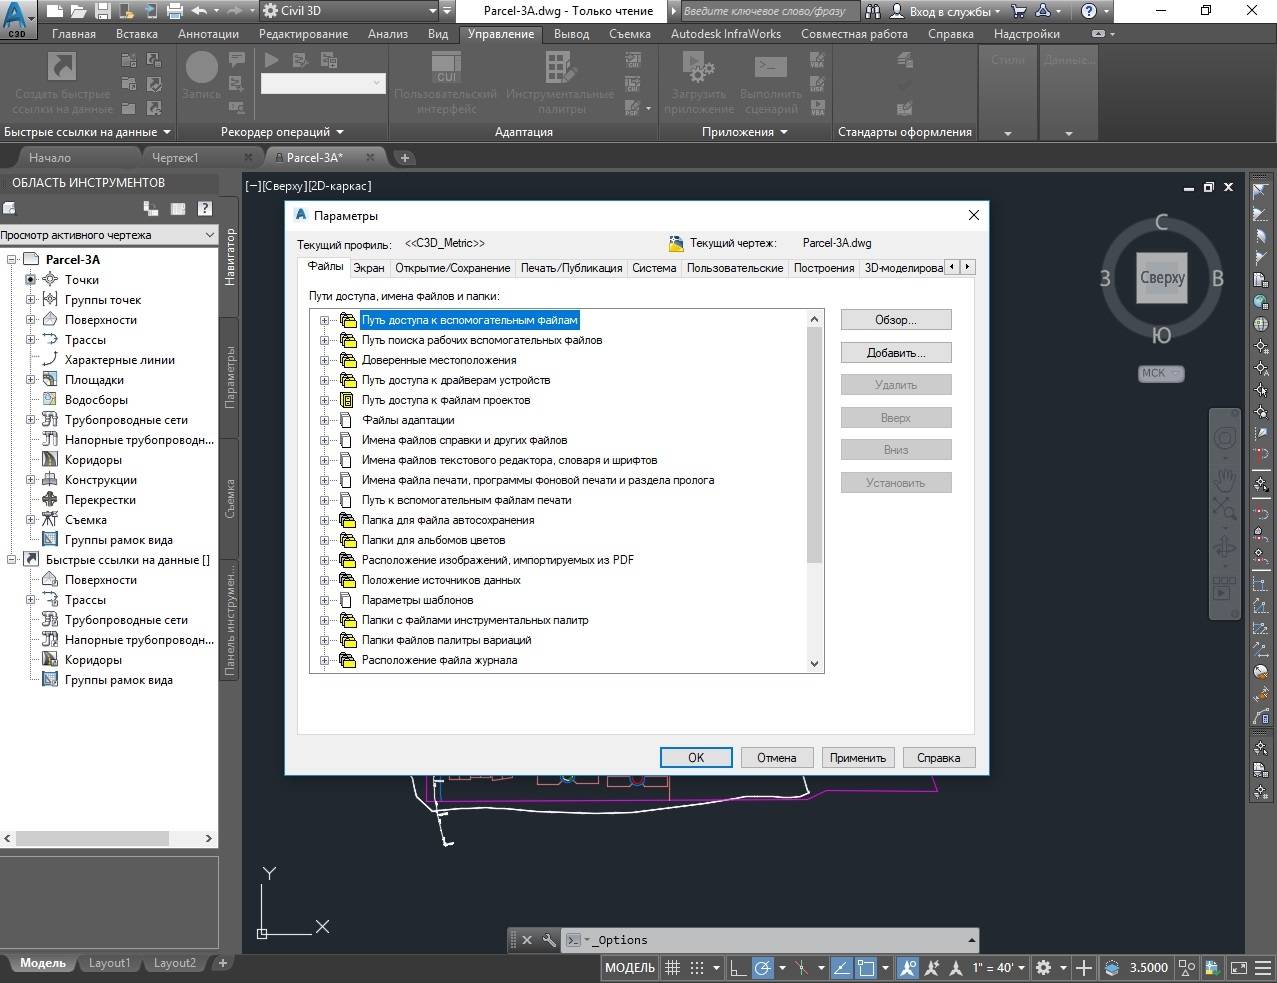The image size is (1277, 983).
Task: Select the Трассы item under Parcel-3A
Action: coord(85,340)
